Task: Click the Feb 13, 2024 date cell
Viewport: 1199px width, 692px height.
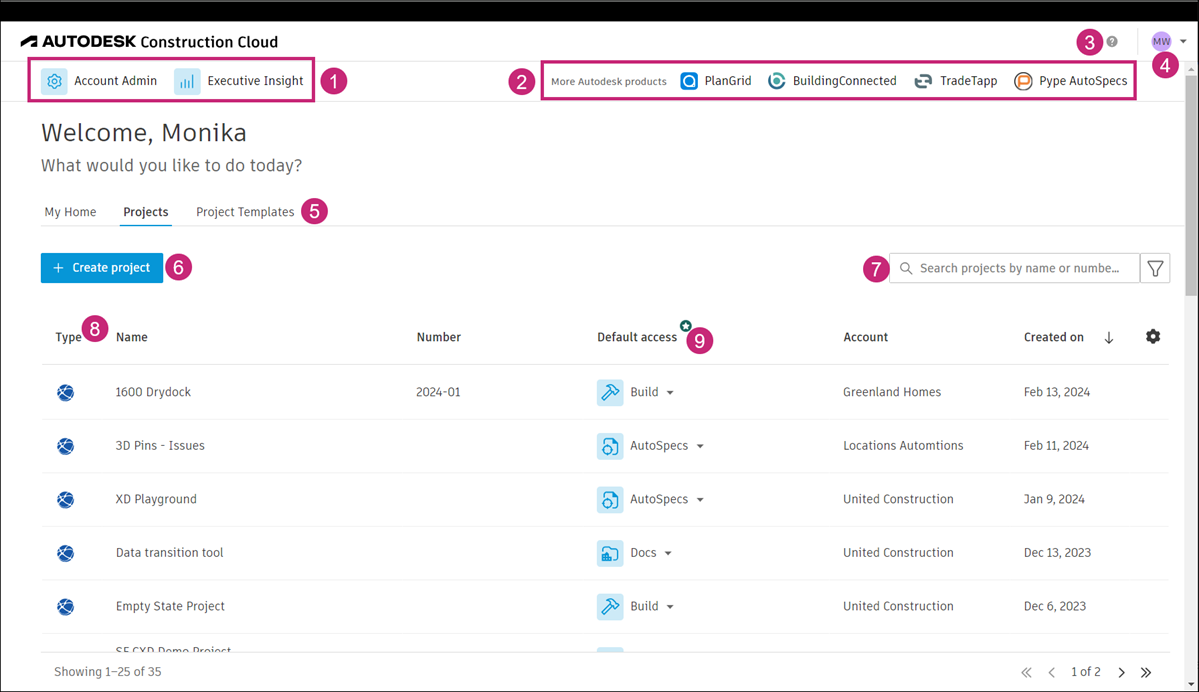Action: click(x=1057, y=392)
